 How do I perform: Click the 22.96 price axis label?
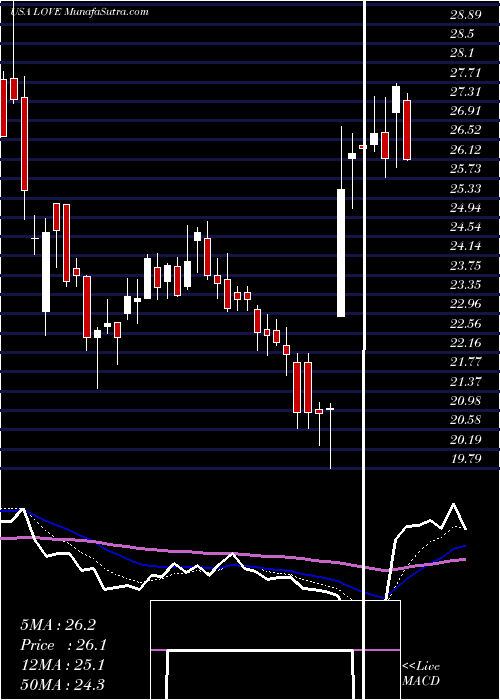pos(466,304)
